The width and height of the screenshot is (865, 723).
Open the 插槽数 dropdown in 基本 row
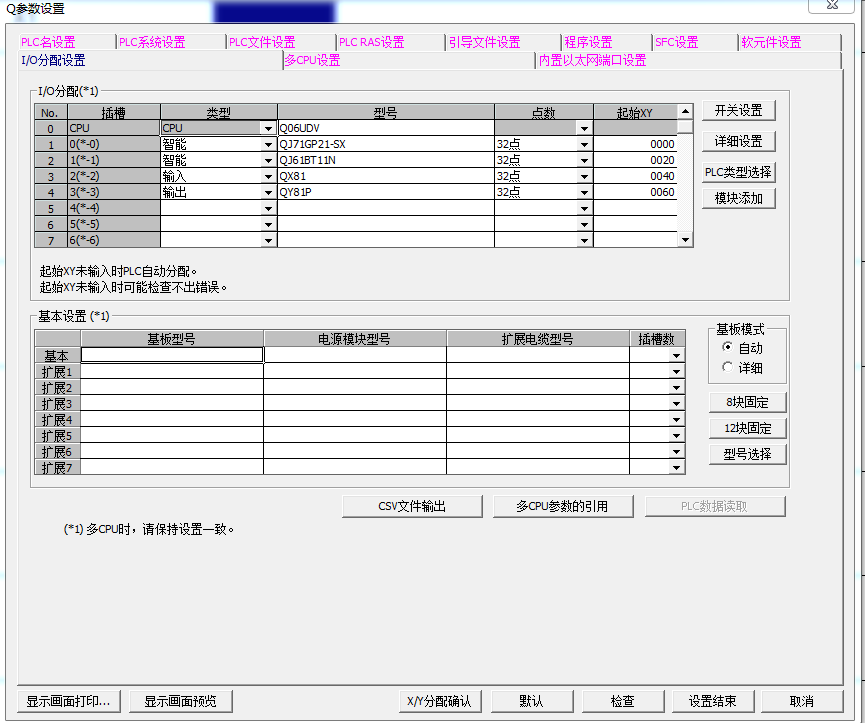[677, 356]
